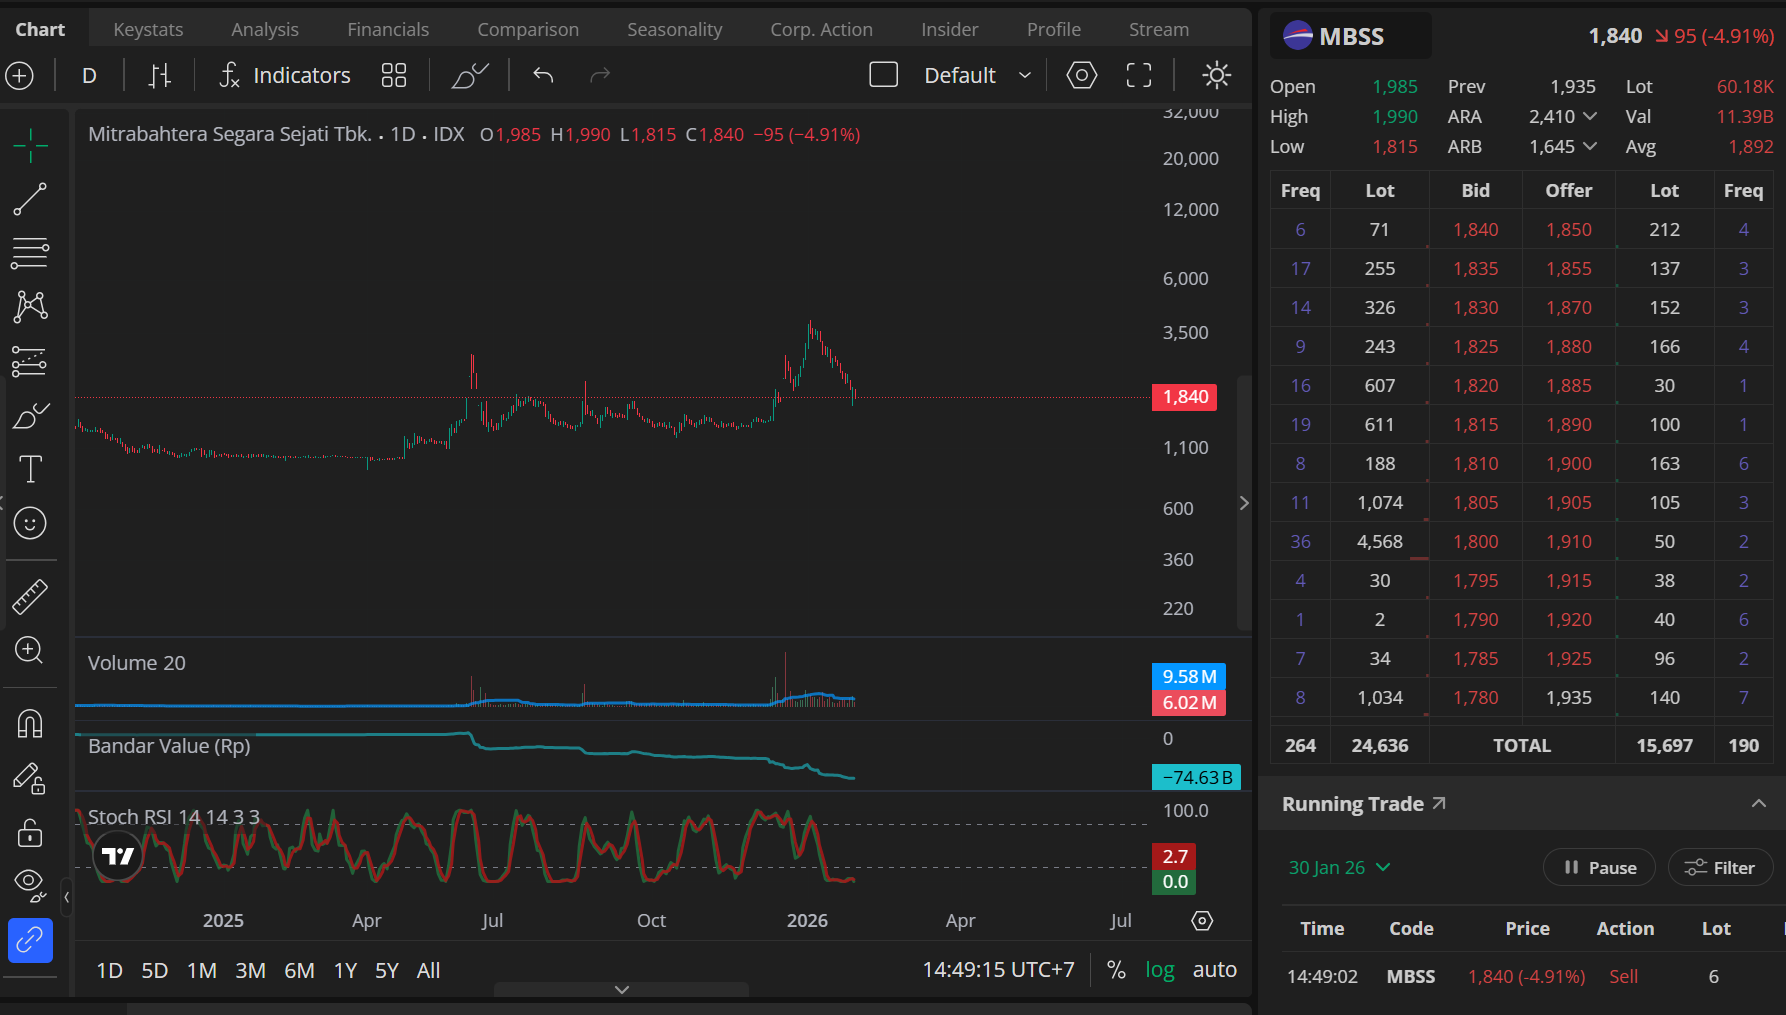Image resolution: width=1786 pixels, height=1015 pixels.
Task: Choose the text annotation tool
Action: (x=30, y=469)
